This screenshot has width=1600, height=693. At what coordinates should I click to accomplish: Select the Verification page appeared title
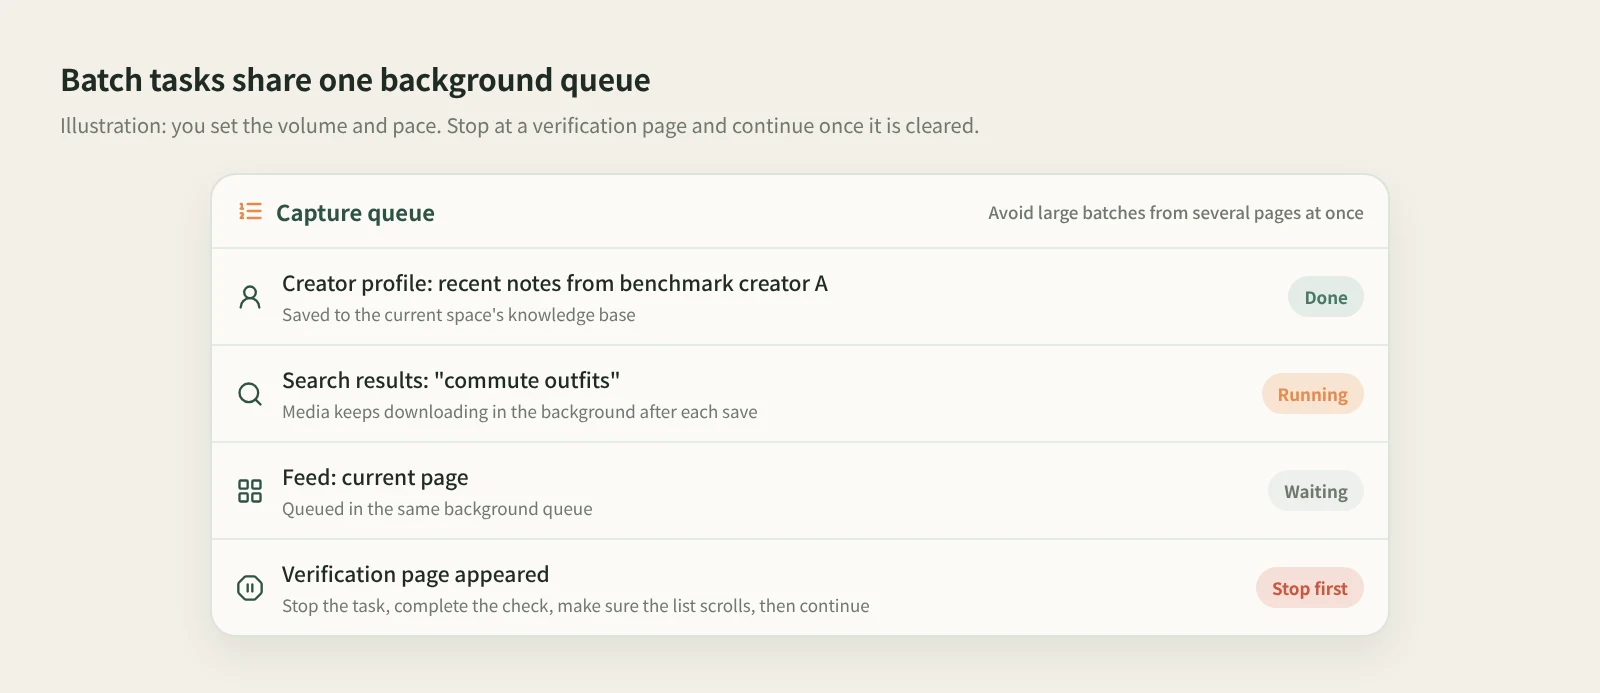tap(415, 575)
